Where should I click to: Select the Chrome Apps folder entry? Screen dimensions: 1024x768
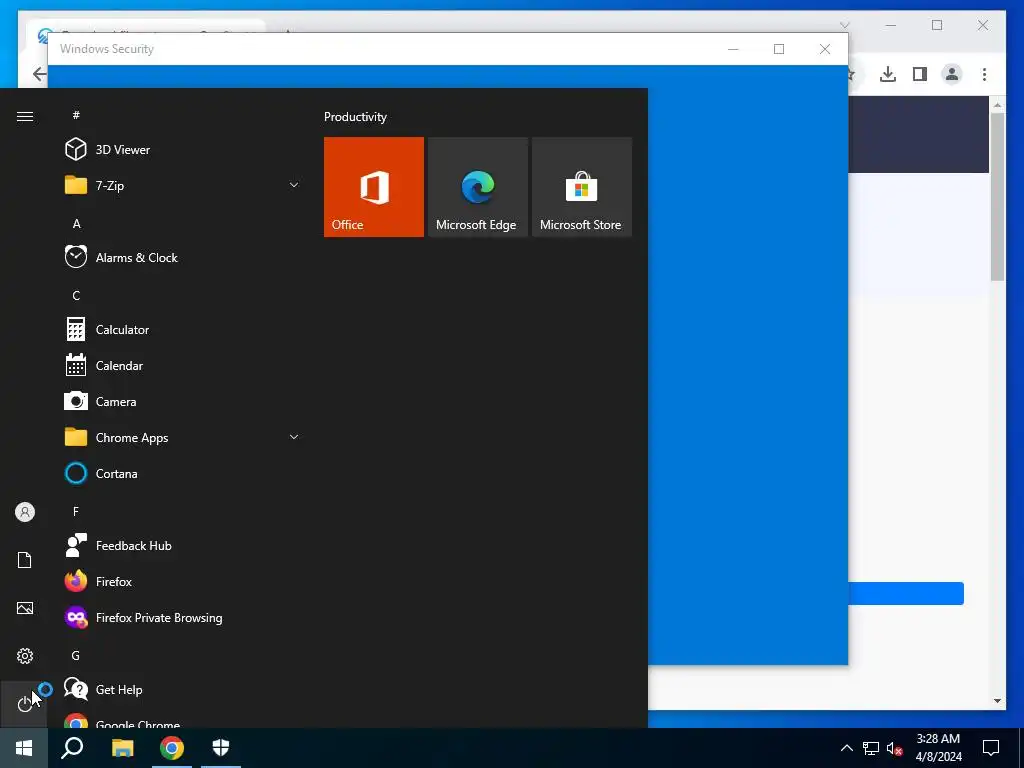pyautogui.click(x=180, y=437)
